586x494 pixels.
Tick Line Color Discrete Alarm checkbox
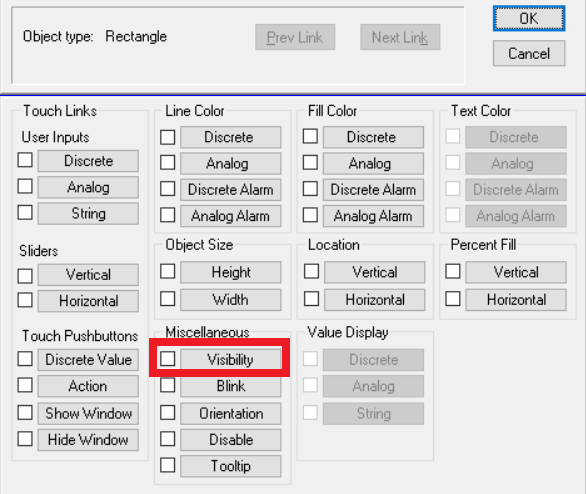167,189
